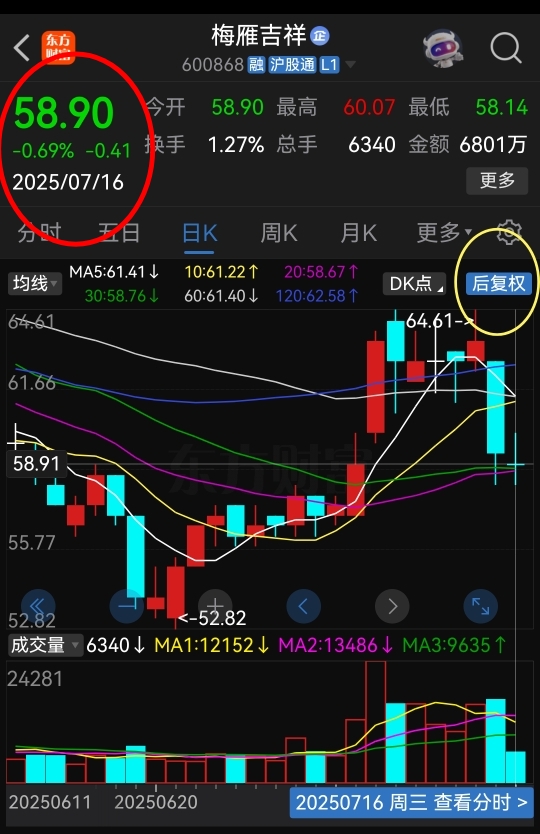540x834 pixels.
Task: Tap the fullscreen expand chart icon
Action: (x=480, y=606)
